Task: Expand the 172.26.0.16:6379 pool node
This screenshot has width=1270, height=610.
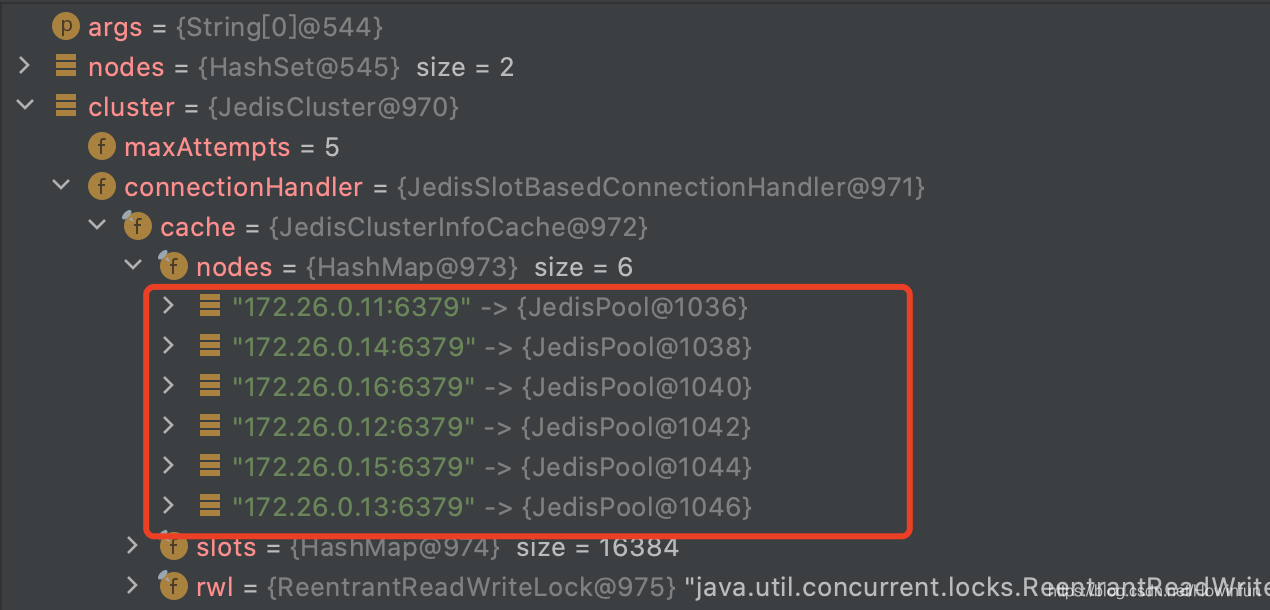Action: tap(170, 386)
